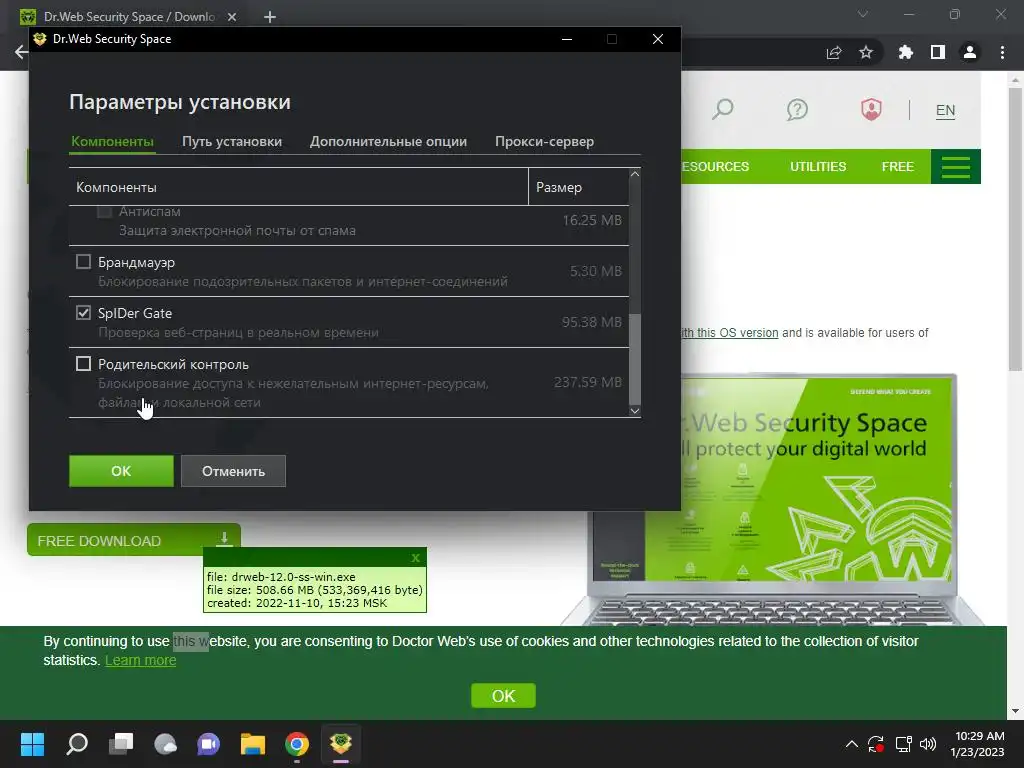
Task: Toggle the greyed Антиспам checkbox
Action: tap(104, 212)
